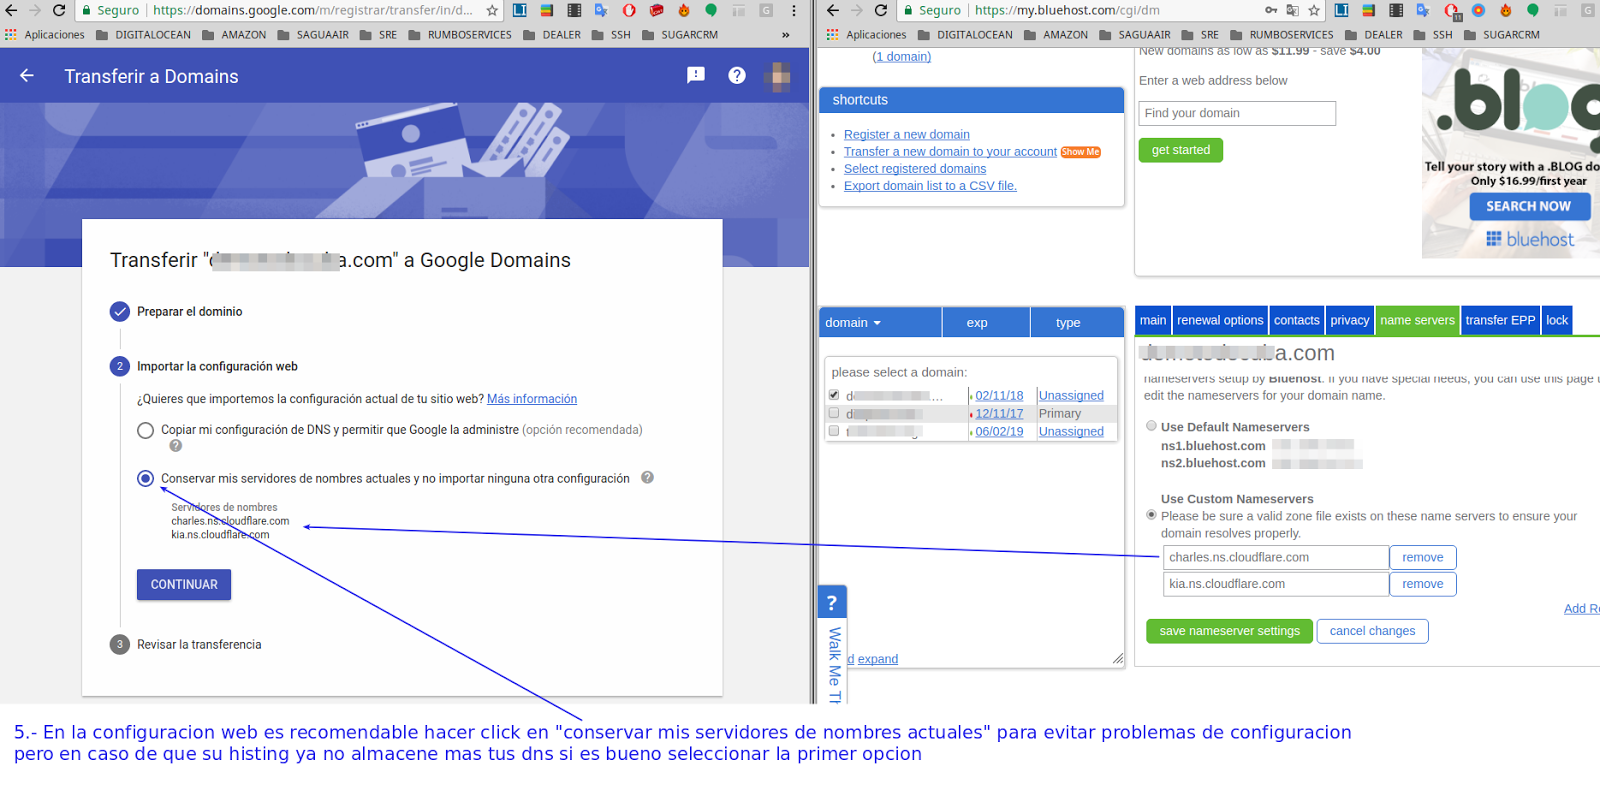Click the green get started button

coord(1180,150)
